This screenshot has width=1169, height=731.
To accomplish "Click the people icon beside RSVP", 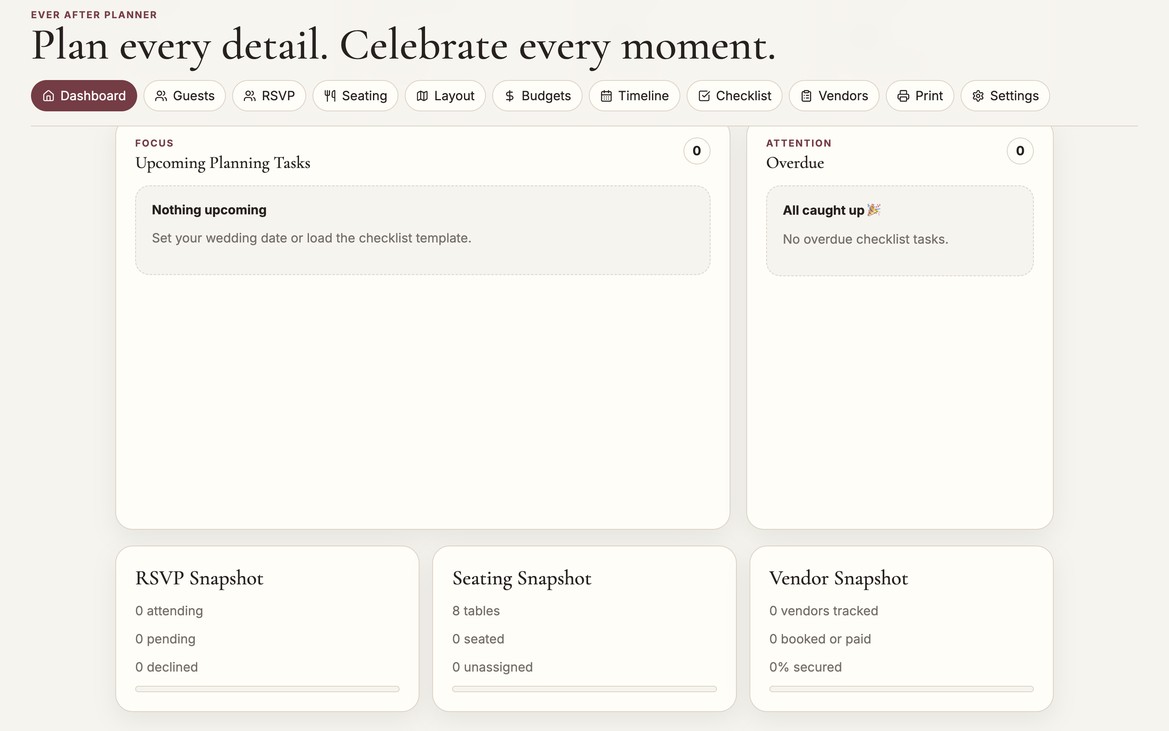I will [250, 96].
